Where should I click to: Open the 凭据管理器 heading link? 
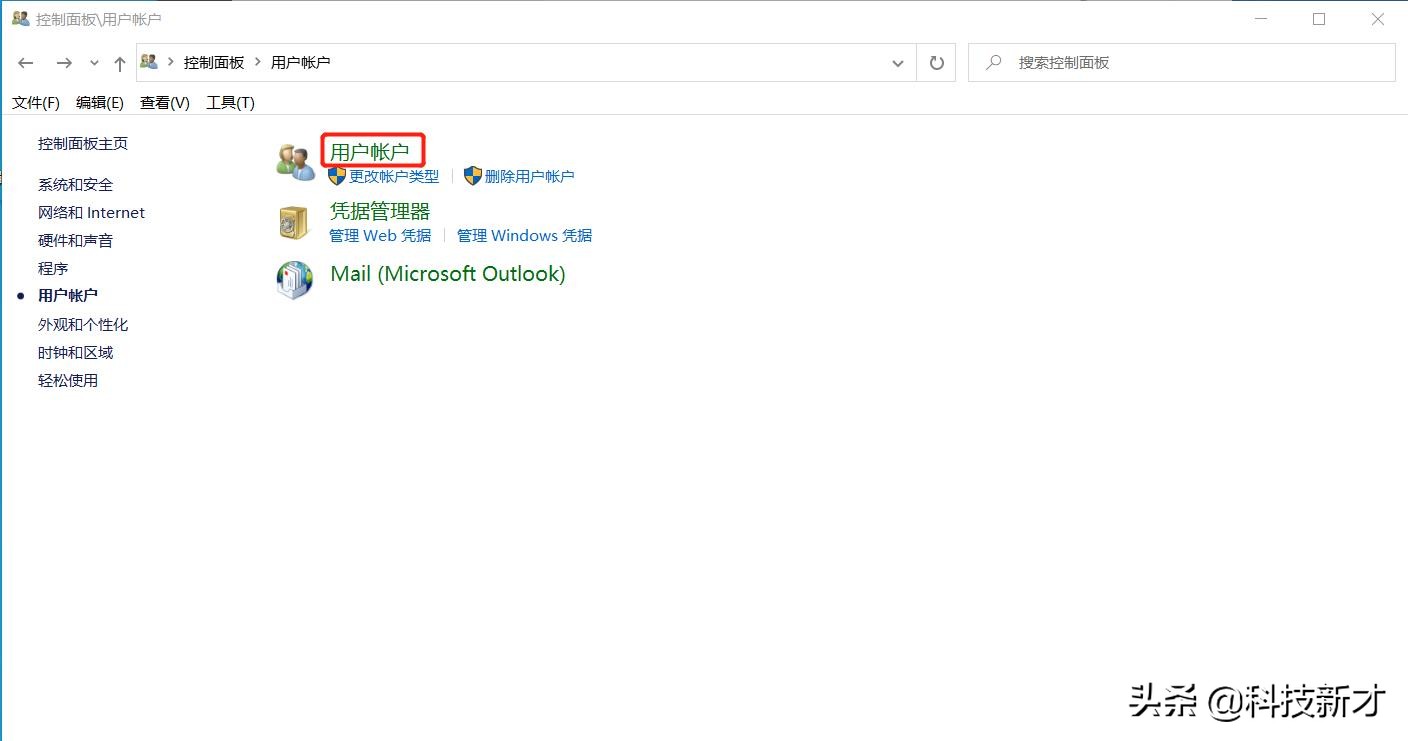[380, 211]
